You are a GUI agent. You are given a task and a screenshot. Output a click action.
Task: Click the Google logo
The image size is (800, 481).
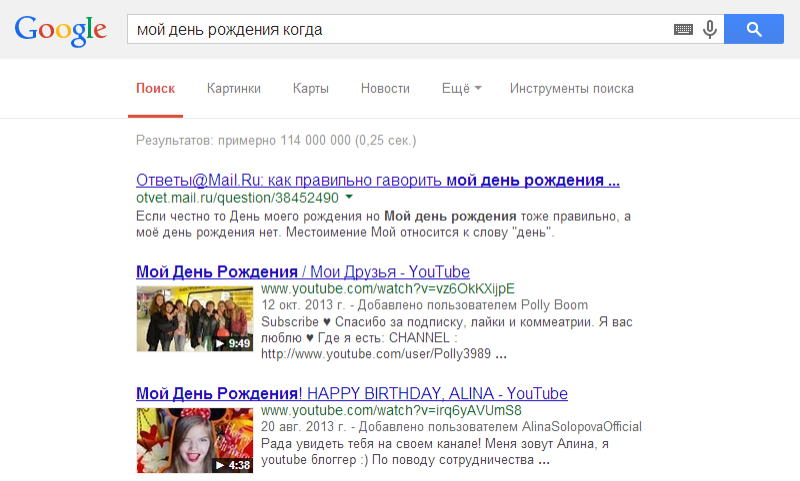60,30
